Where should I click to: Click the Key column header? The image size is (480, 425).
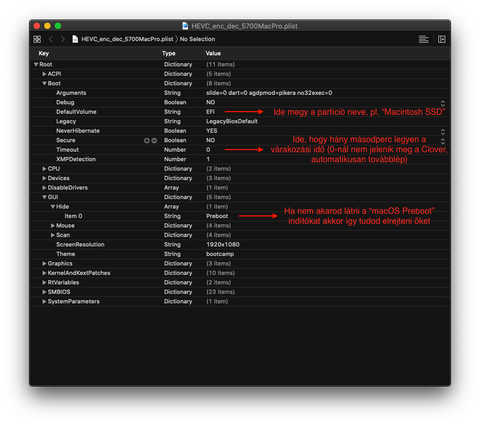(44, 53)
